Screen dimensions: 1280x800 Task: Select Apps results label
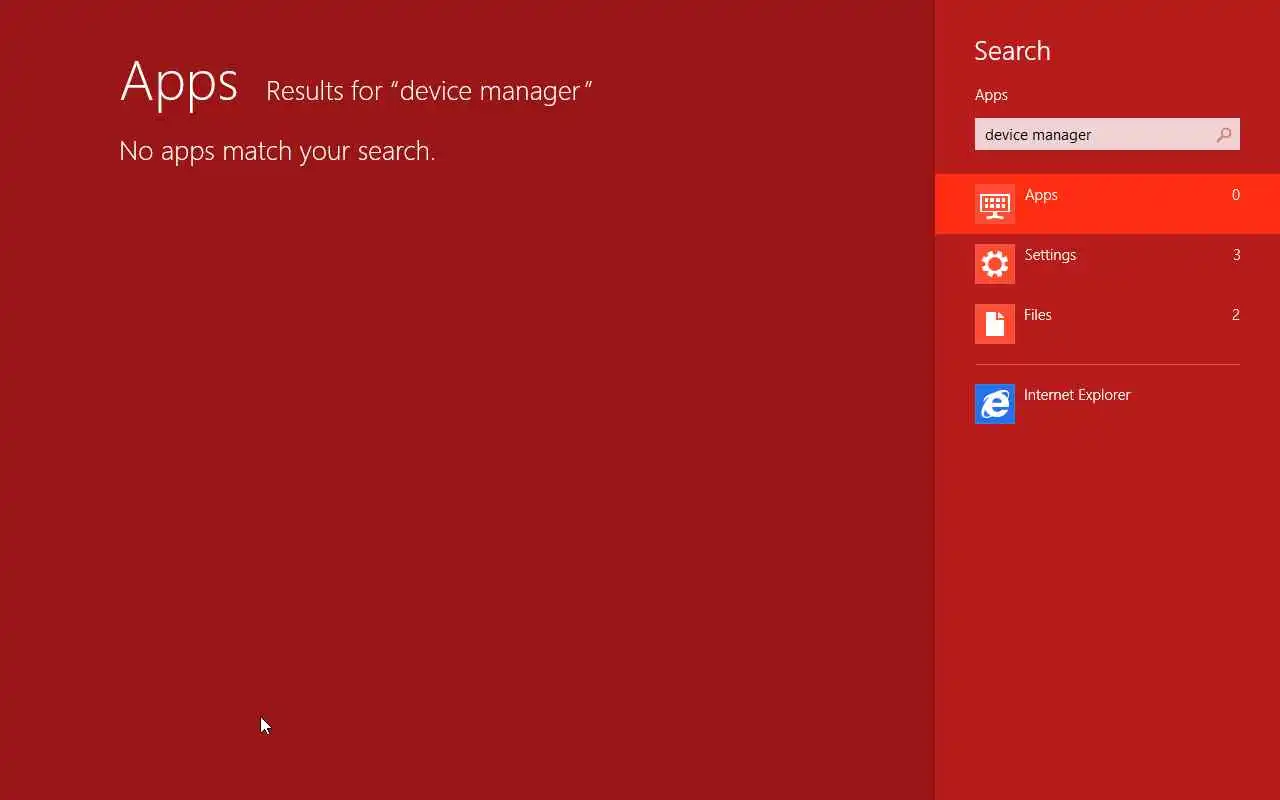(1041, 195)
